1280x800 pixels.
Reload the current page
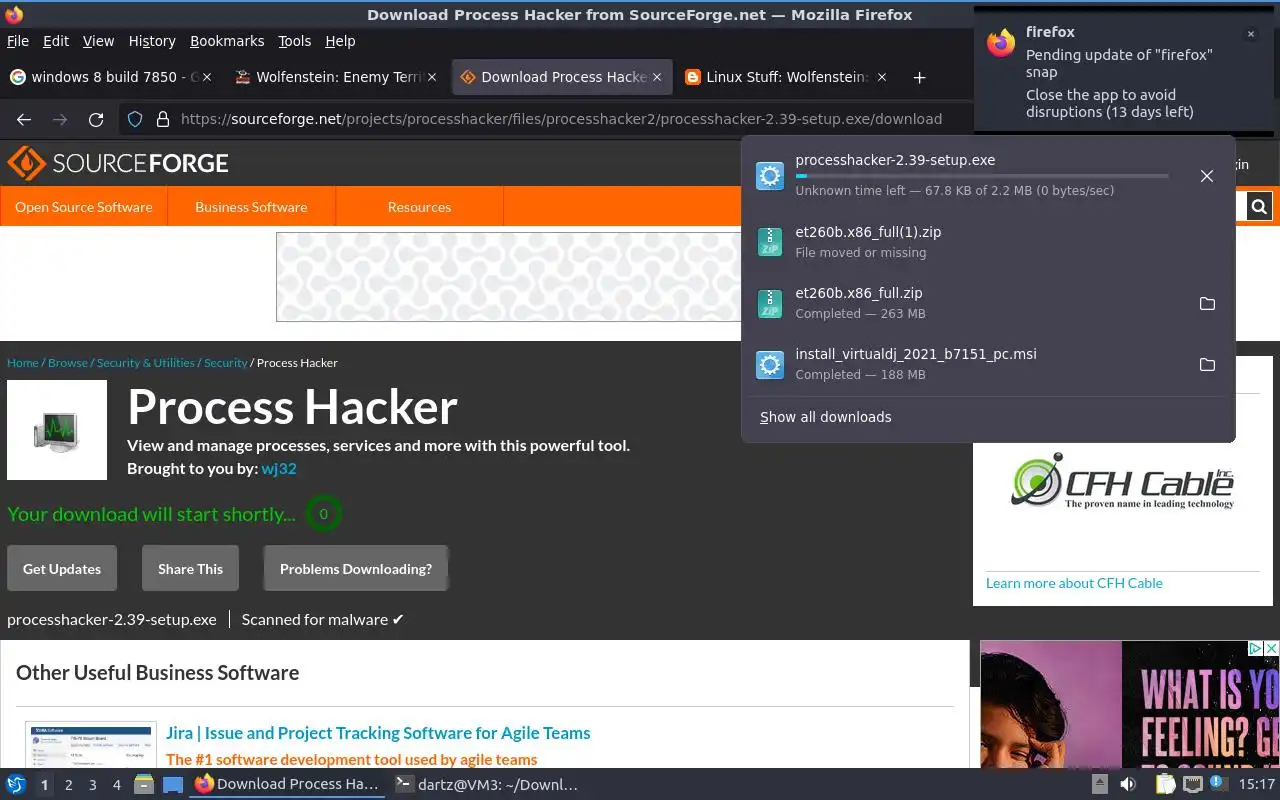96,119
